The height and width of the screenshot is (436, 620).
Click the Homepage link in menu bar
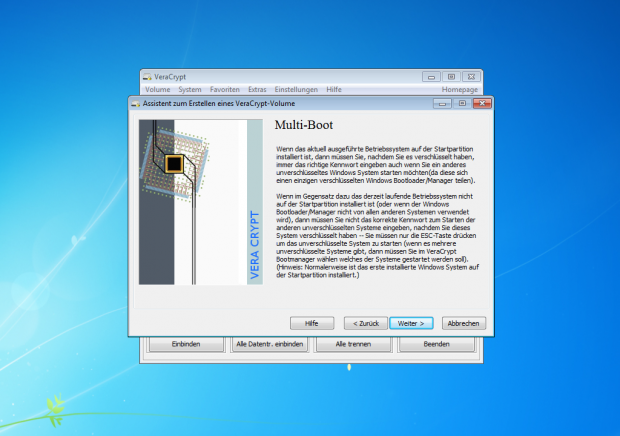click(459, 89)
